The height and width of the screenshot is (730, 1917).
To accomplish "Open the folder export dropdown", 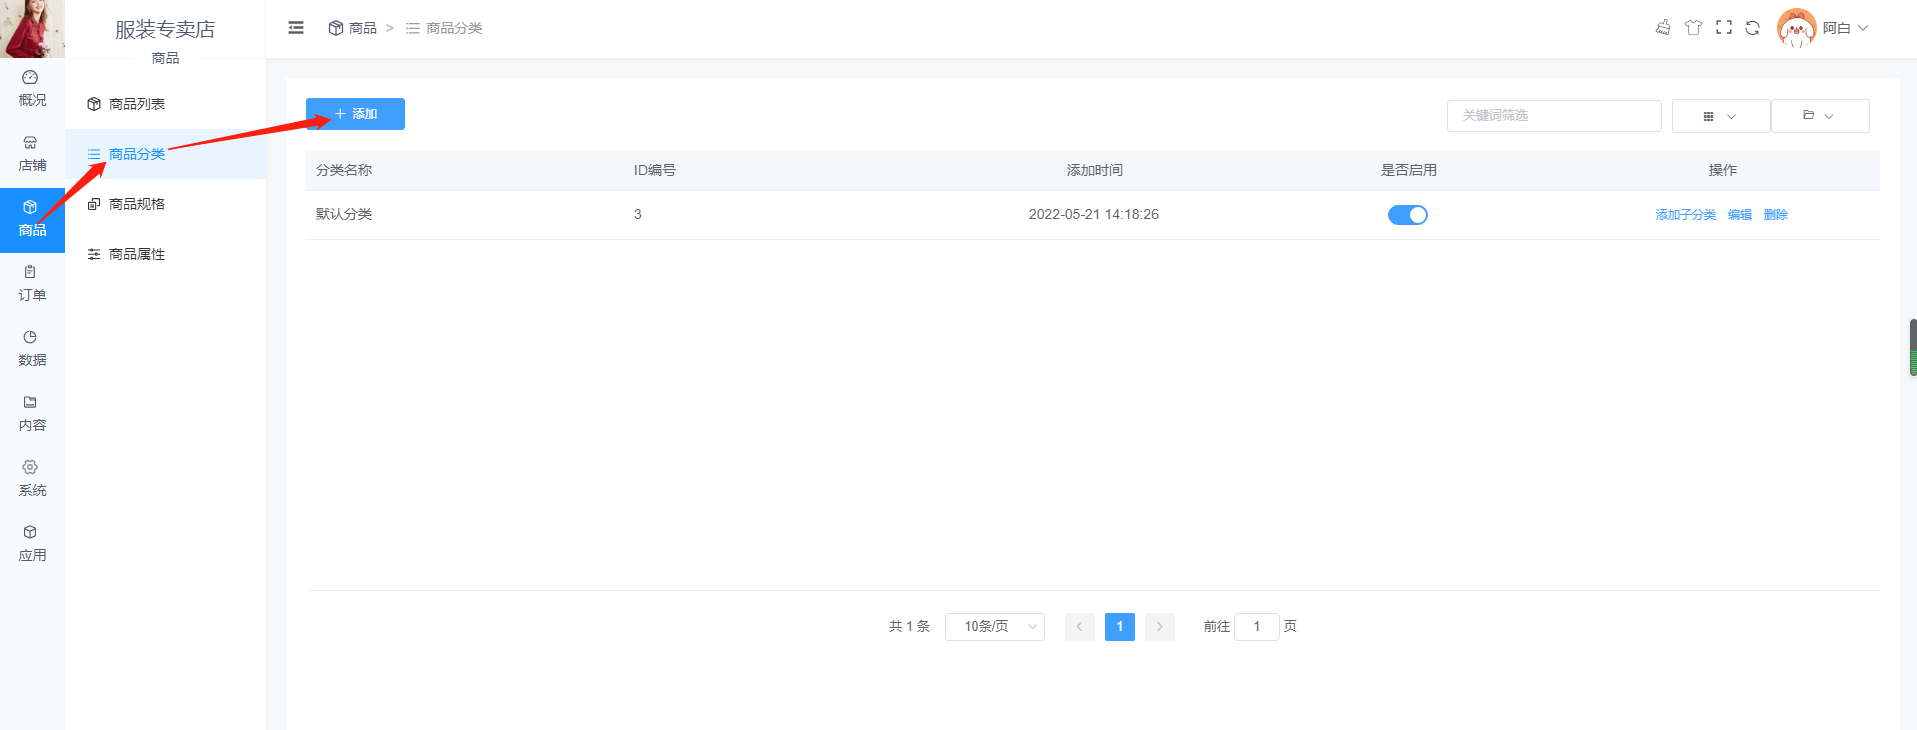I will tap(1820, 116).
